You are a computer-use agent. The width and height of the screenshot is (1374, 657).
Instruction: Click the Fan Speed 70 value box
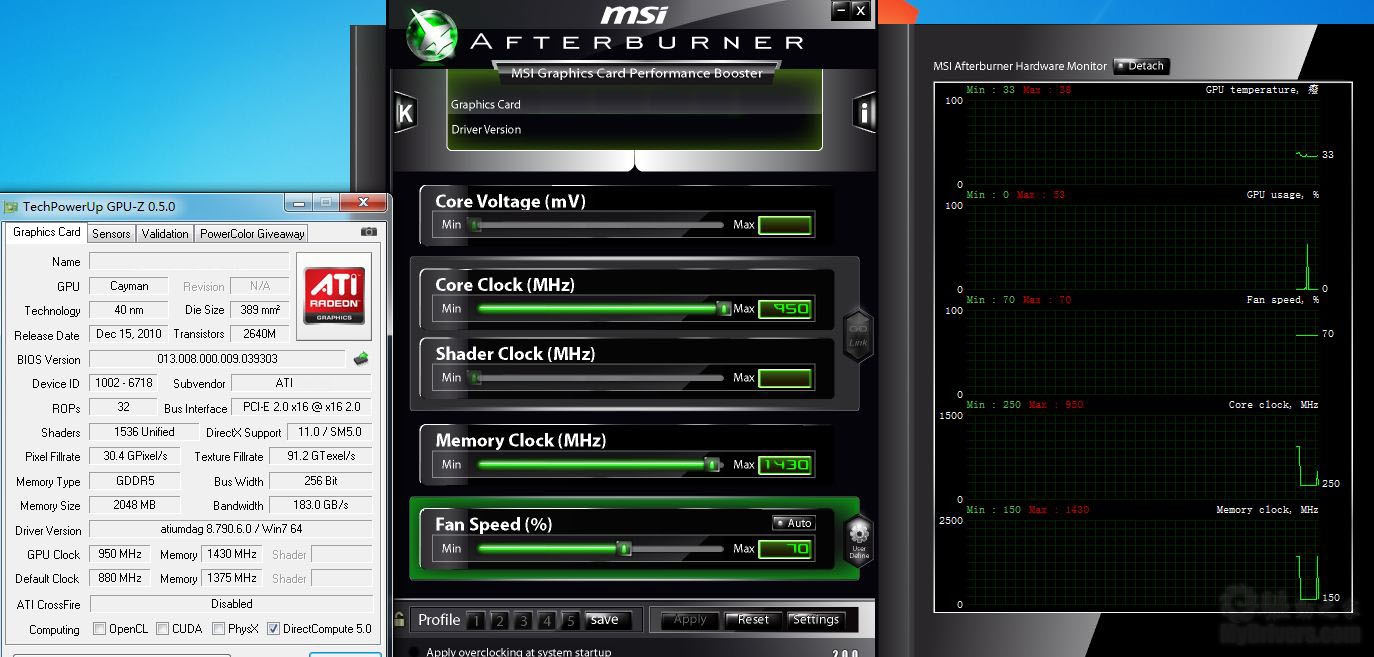(785, 548)
